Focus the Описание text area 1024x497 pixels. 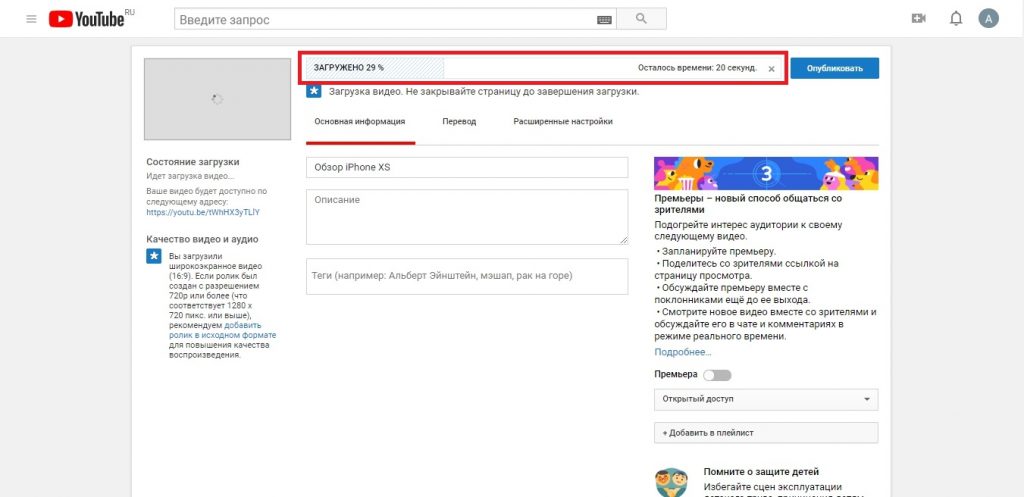(x=467, y=217)
